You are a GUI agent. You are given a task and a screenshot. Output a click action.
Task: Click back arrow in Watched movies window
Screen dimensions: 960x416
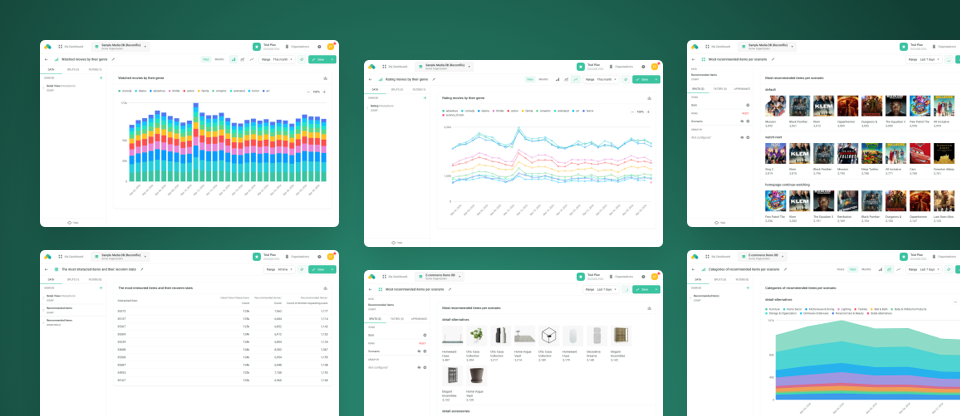click(47, 59)
